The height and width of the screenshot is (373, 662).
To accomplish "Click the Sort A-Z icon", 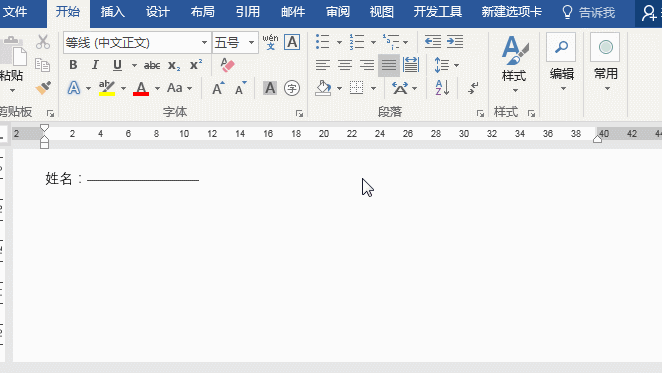I will (442, 88).
